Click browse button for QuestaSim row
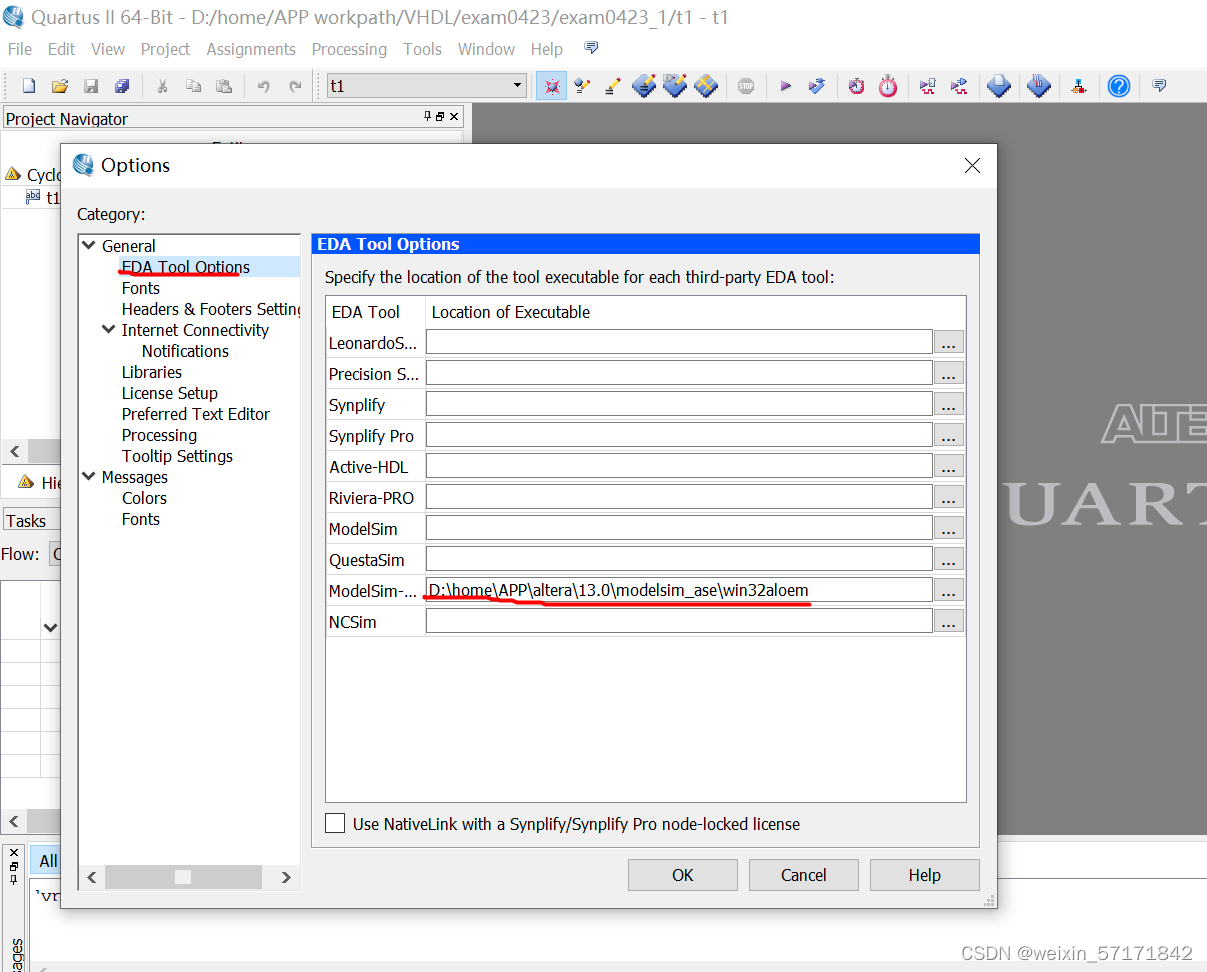This screenshot has height=972, width=1207. [x=949, y=560]
